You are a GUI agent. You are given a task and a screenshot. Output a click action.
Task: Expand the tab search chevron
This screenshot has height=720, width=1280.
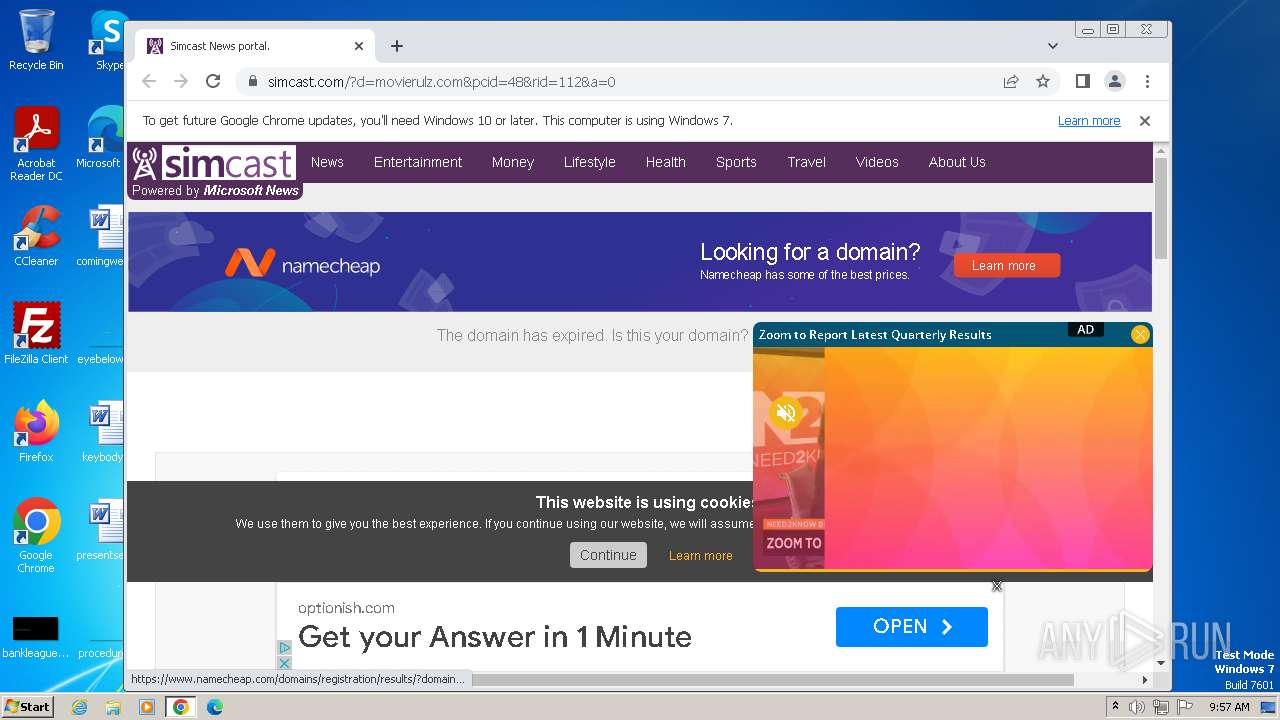point(1052,46)
